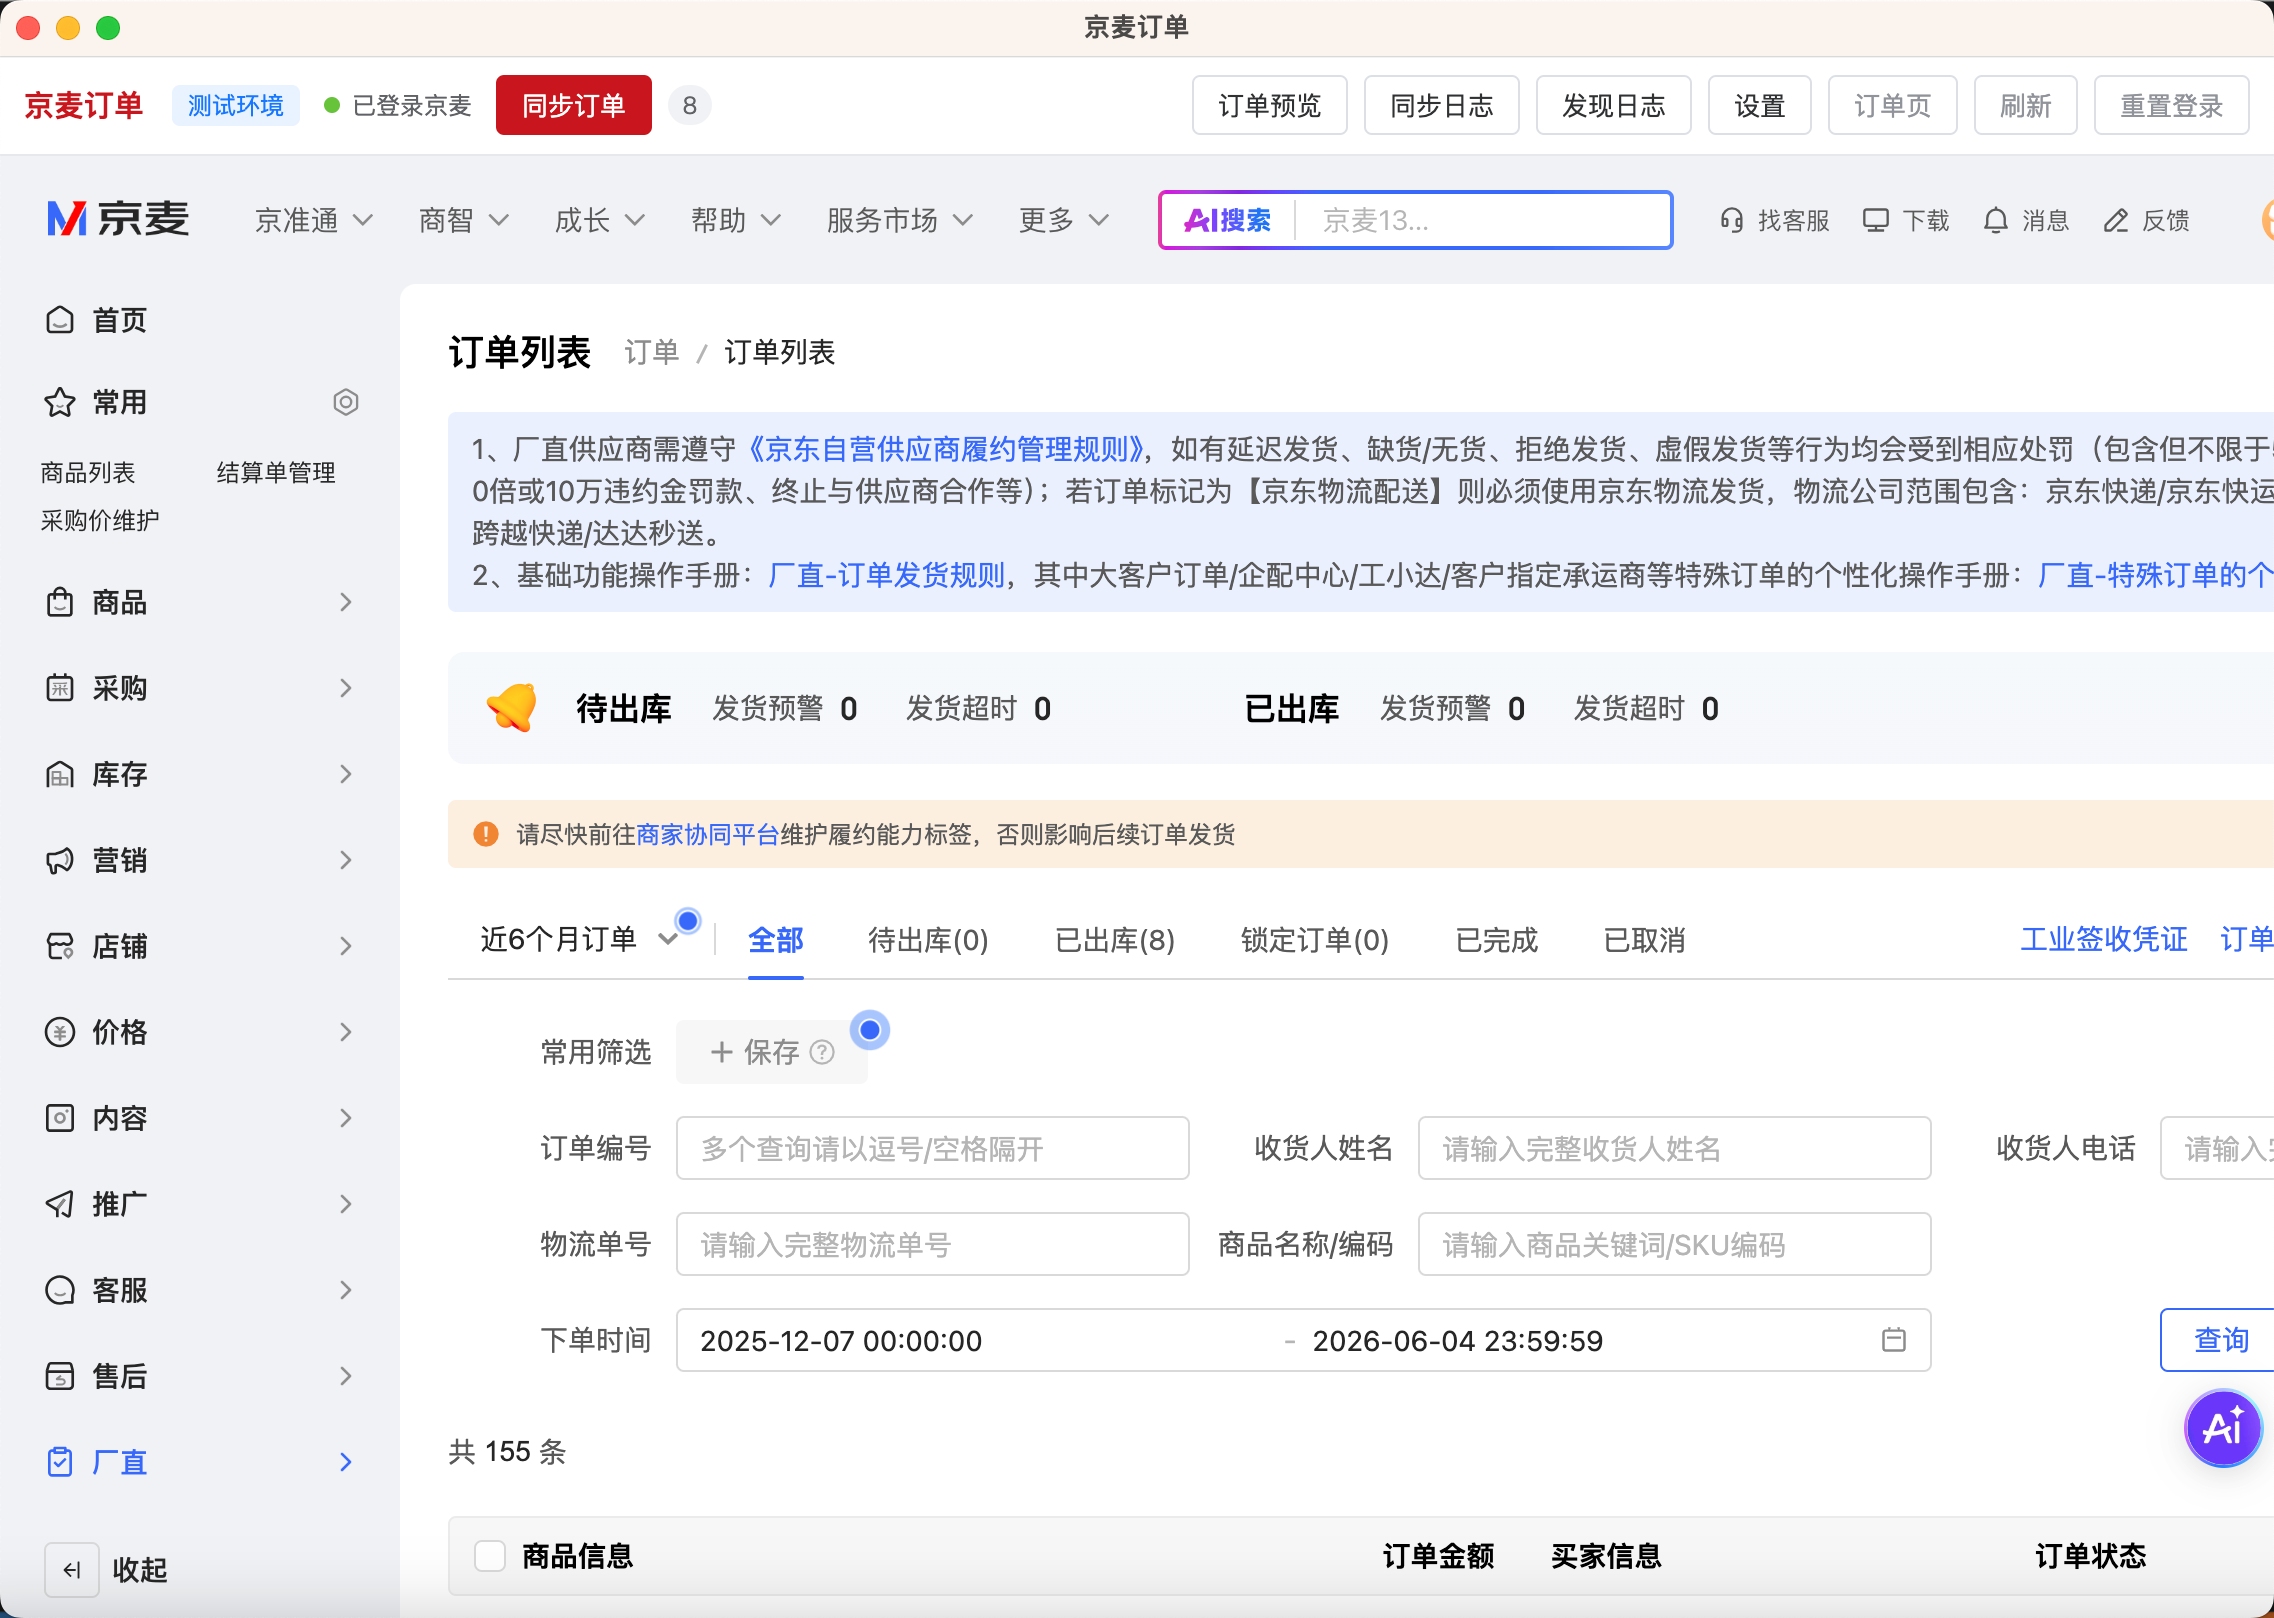Open 京东自营供应商履约管理规则 link
The width and height of the screenshot is (2274, 1618).
[x=946, y=449]
